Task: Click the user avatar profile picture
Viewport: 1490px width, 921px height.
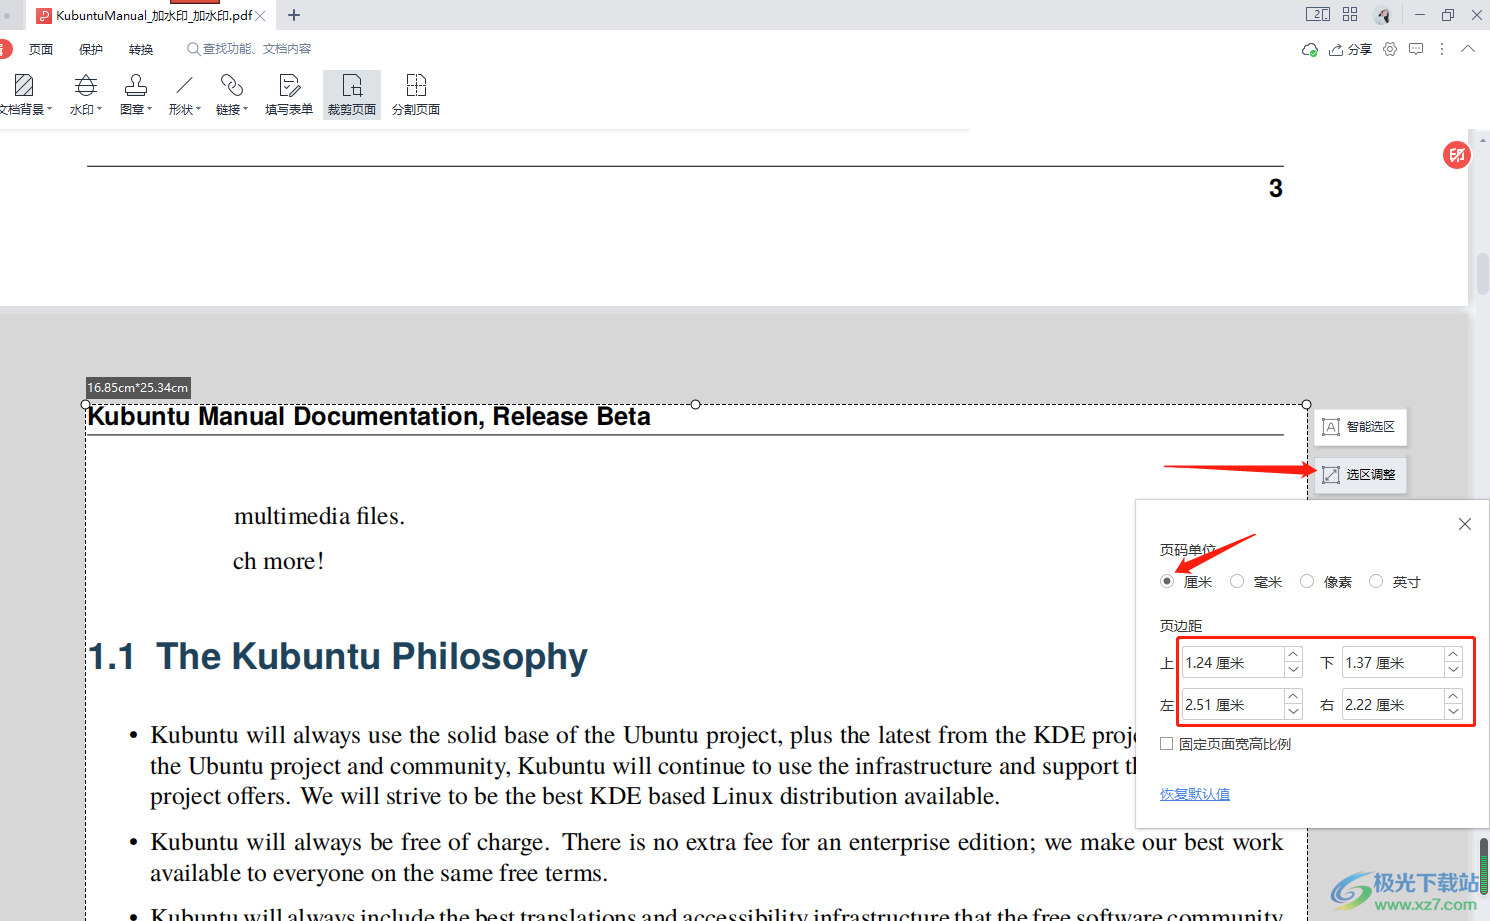Action: tap(1383, 15)
